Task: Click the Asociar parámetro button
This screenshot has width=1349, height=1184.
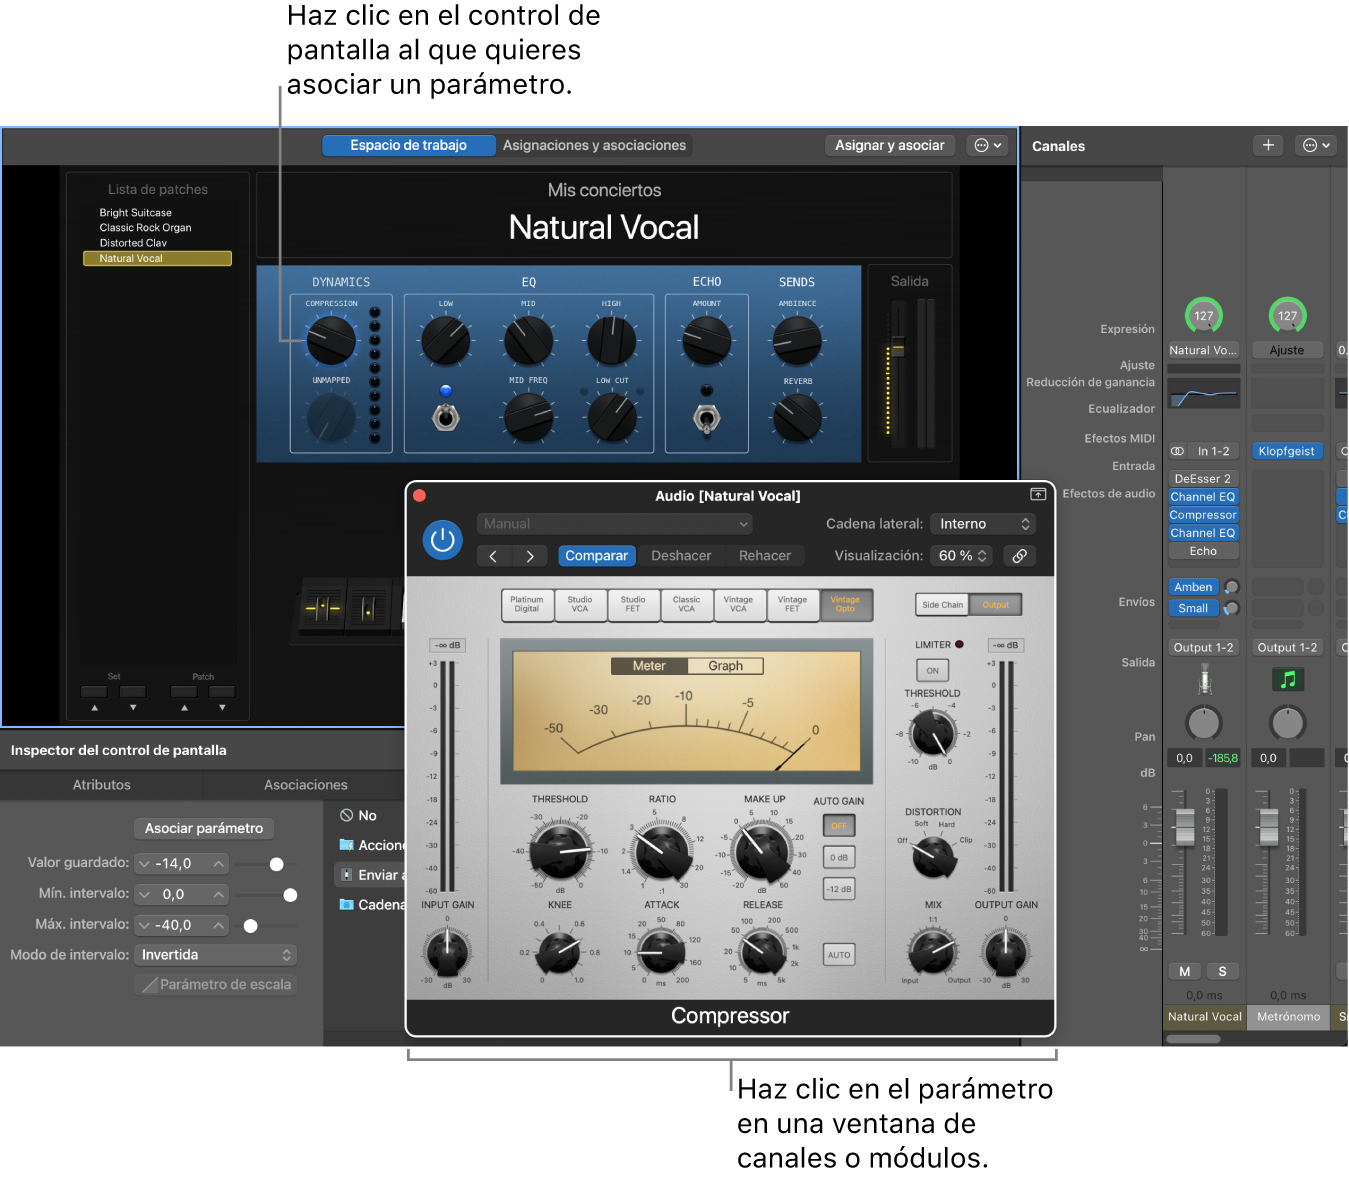Action: point(204,828)
